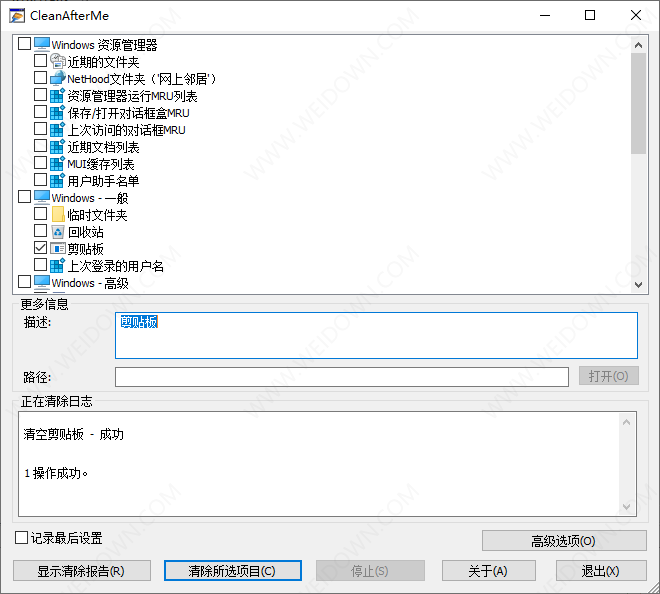Open 高级选项(O) advanced options
The width and height of the screenshot is (660, 594).
click(564, 541)
